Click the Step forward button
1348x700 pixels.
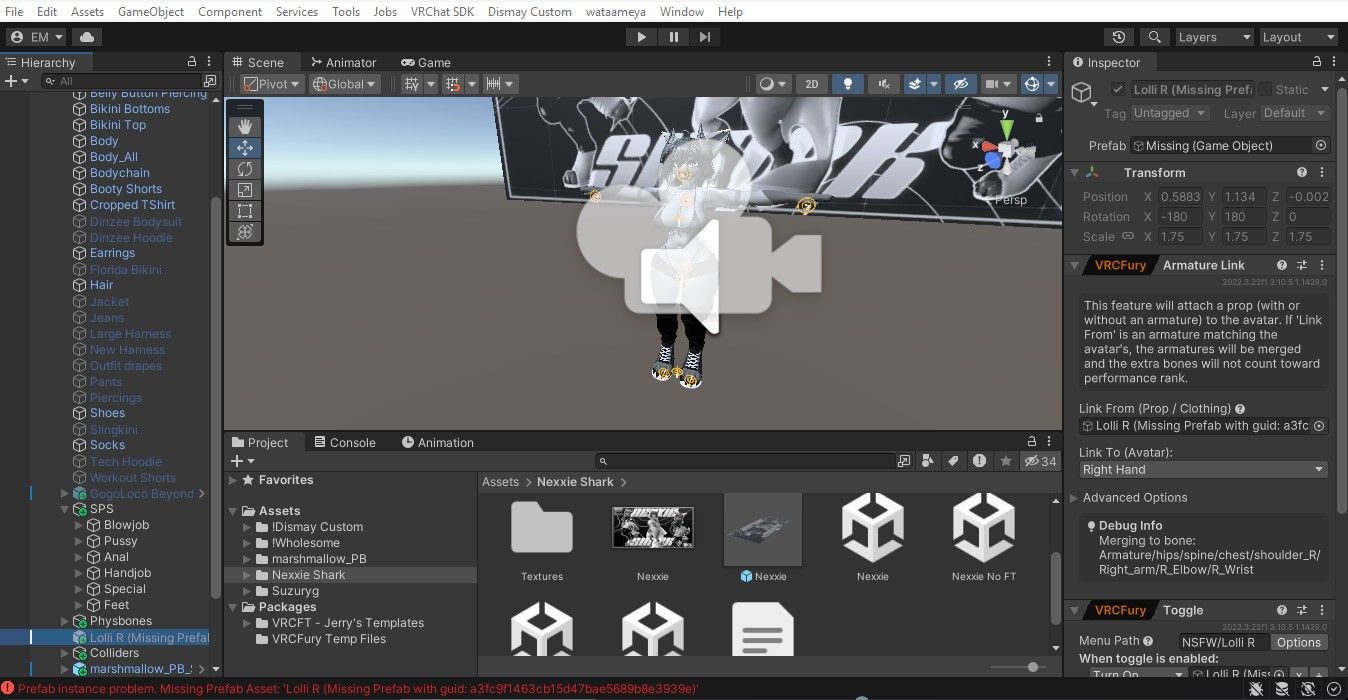point(705,37)
